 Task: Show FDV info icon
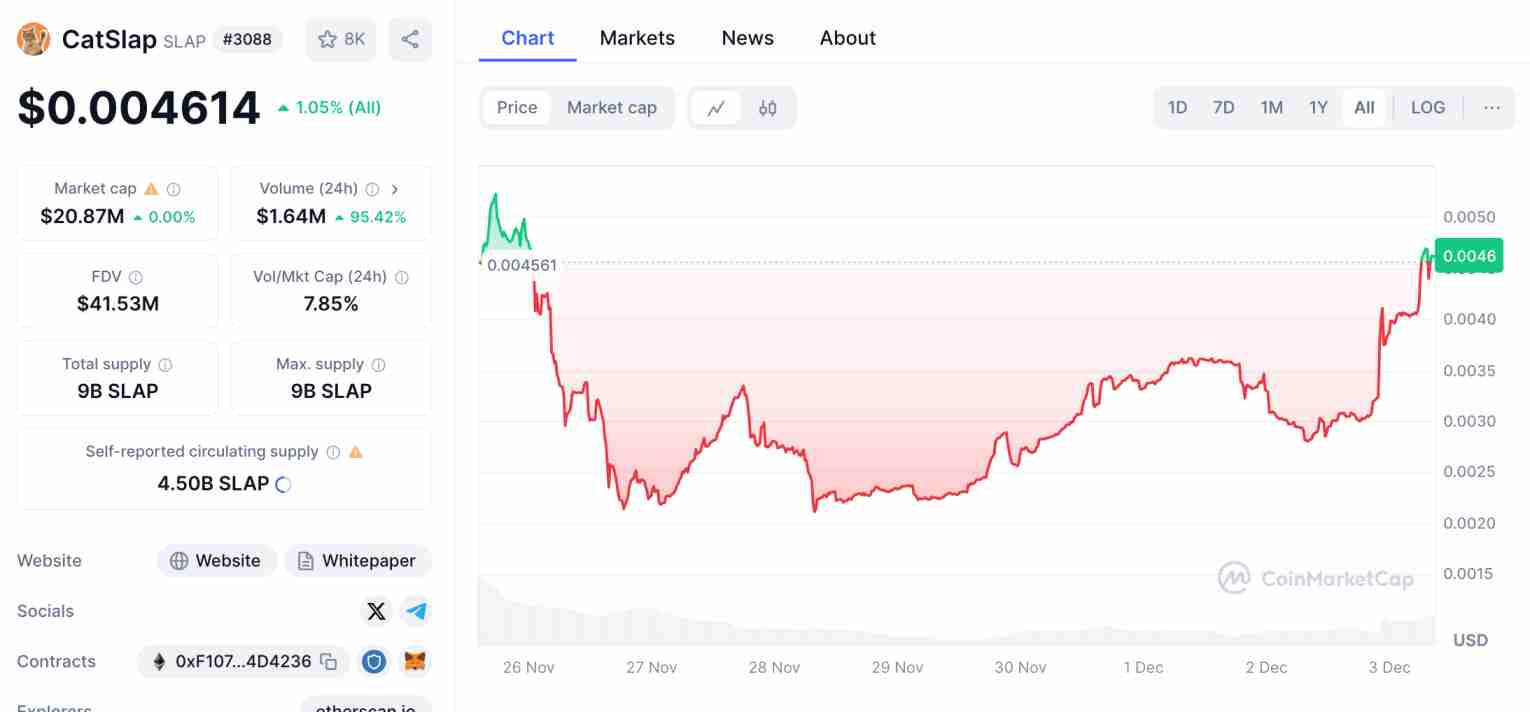pos(135,276)
